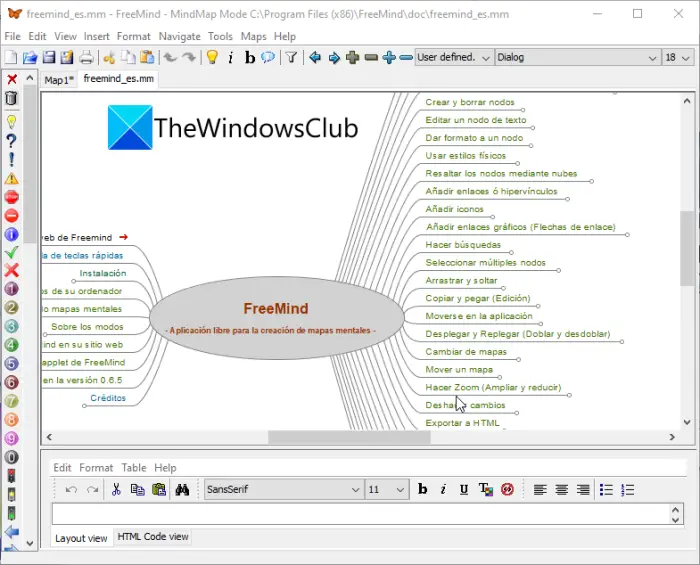Open the font size 18 dropdown
The image size is (700, 565).
tap(678, 58)
